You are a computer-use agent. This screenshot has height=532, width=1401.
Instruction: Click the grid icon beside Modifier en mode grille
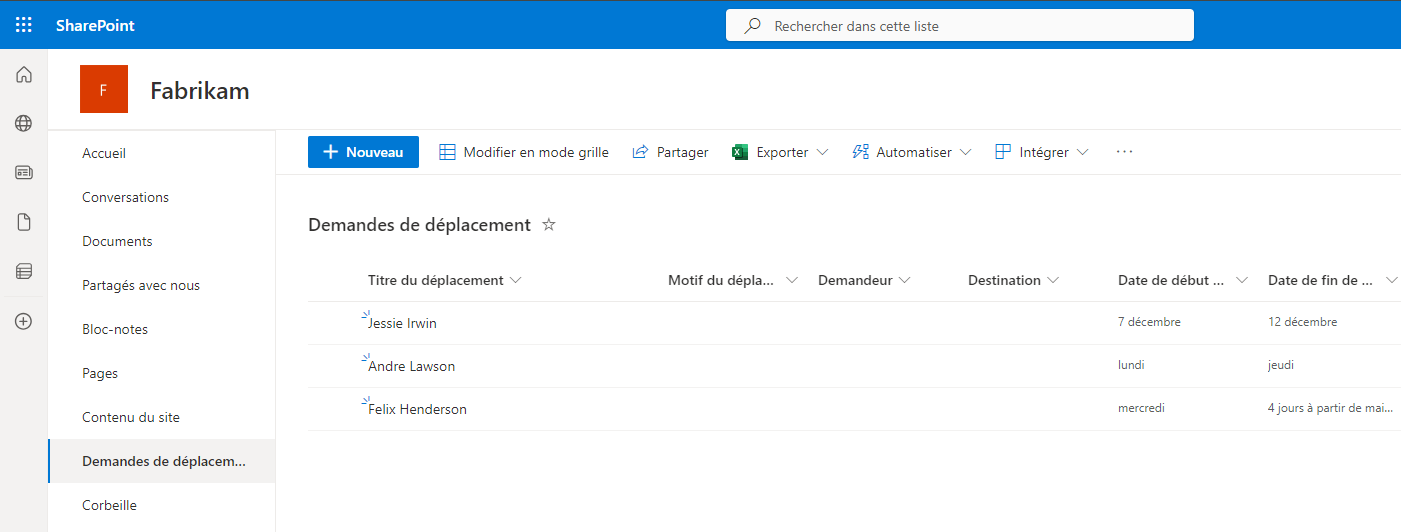point(448,152)
